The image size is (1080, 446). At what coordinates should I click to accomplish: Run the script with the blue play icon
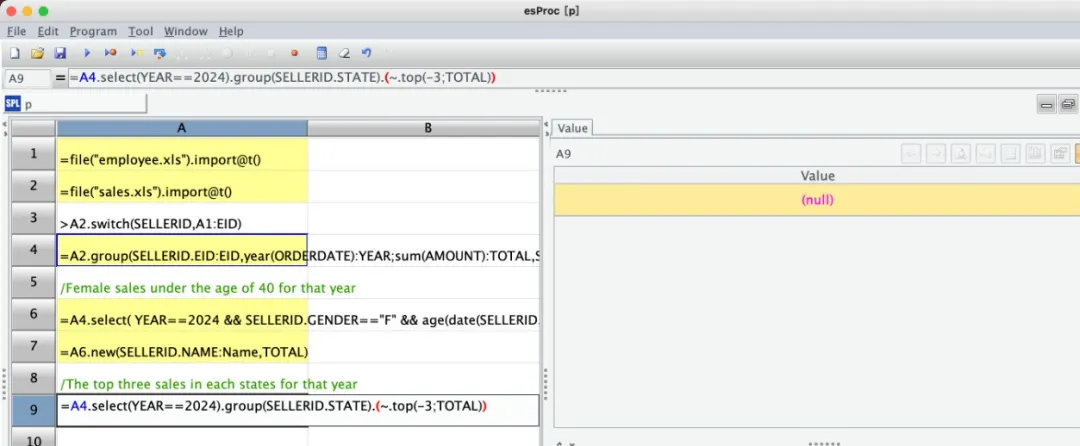point(88,53)
